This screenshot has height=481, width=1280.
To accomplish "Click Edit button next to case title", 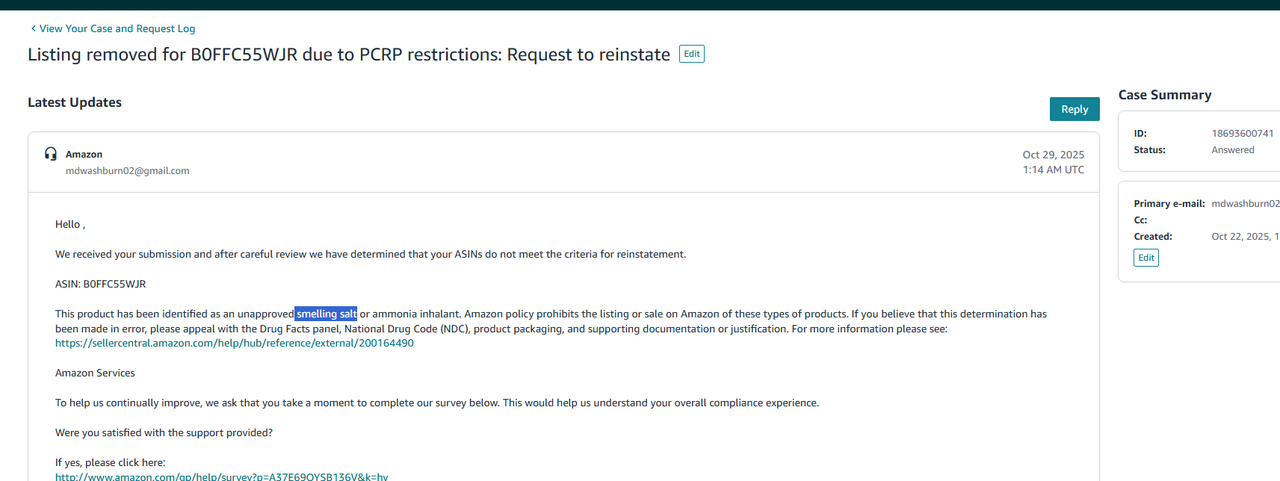I will [691, 54].
